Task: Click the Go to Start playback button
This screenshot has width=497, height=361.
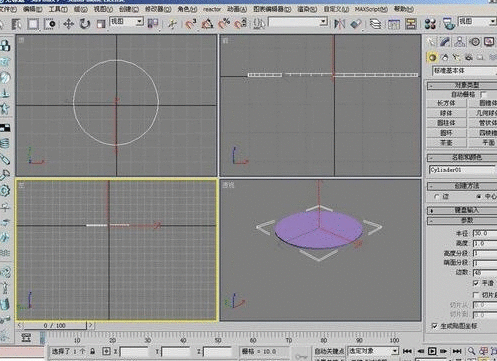Action: (x=407, y=351)
